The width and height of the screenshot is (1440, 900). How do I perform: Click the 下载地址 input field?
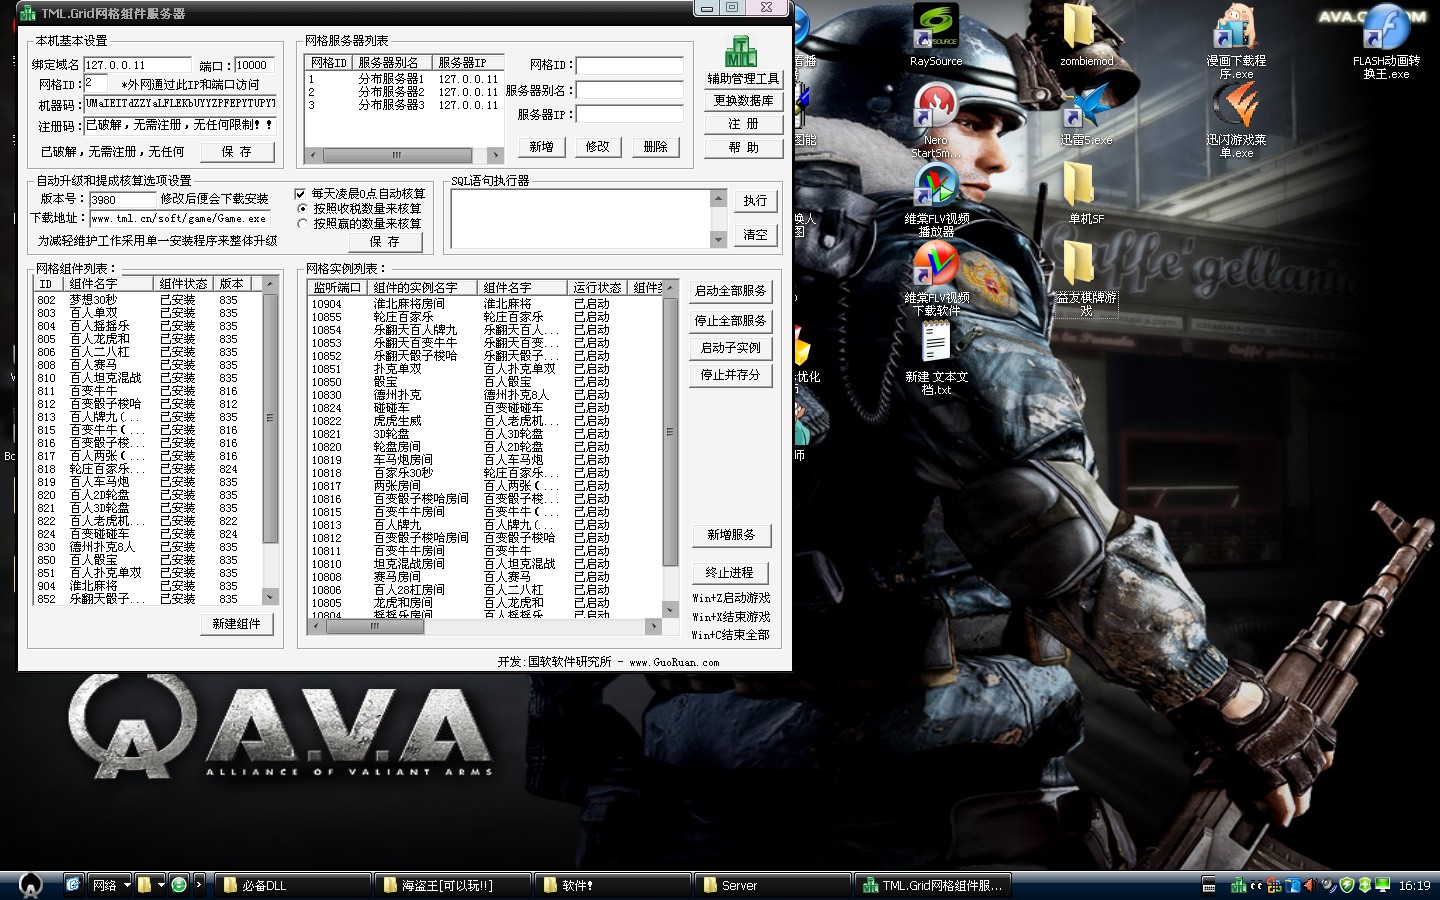point(180,217)
